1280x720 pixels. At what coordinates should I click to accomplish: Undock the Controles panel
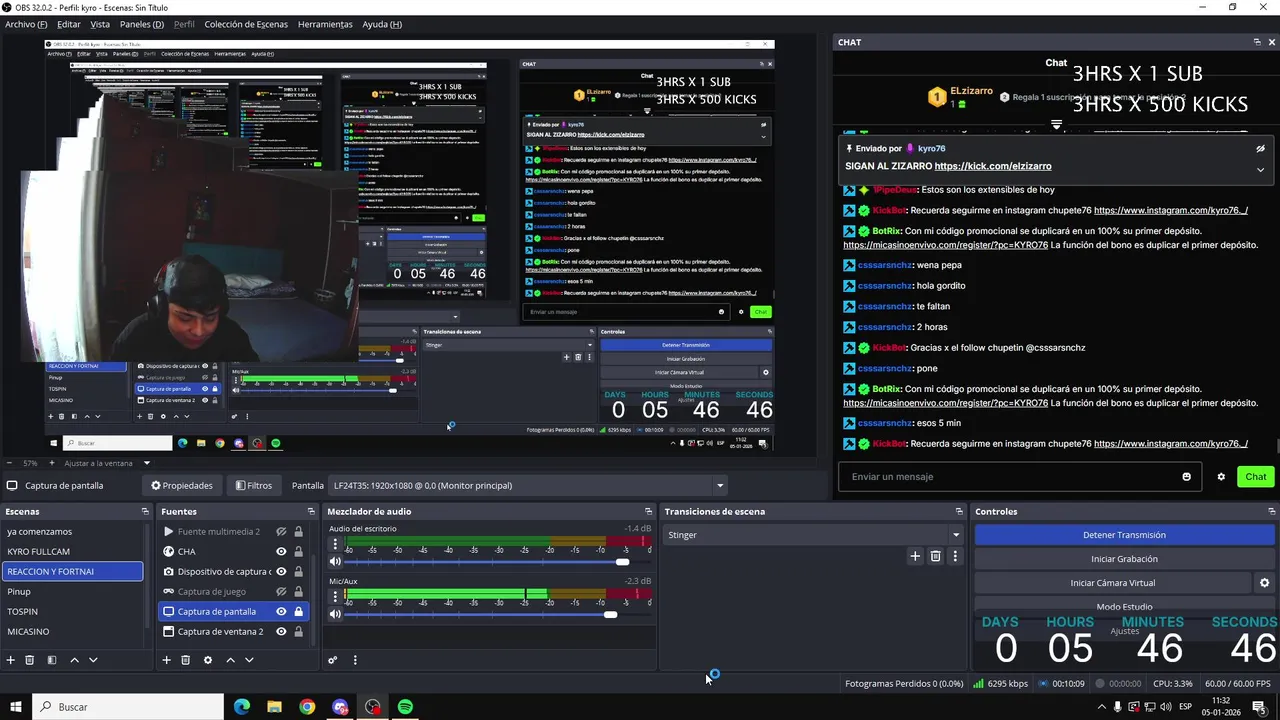click(x=1270, y=511)
